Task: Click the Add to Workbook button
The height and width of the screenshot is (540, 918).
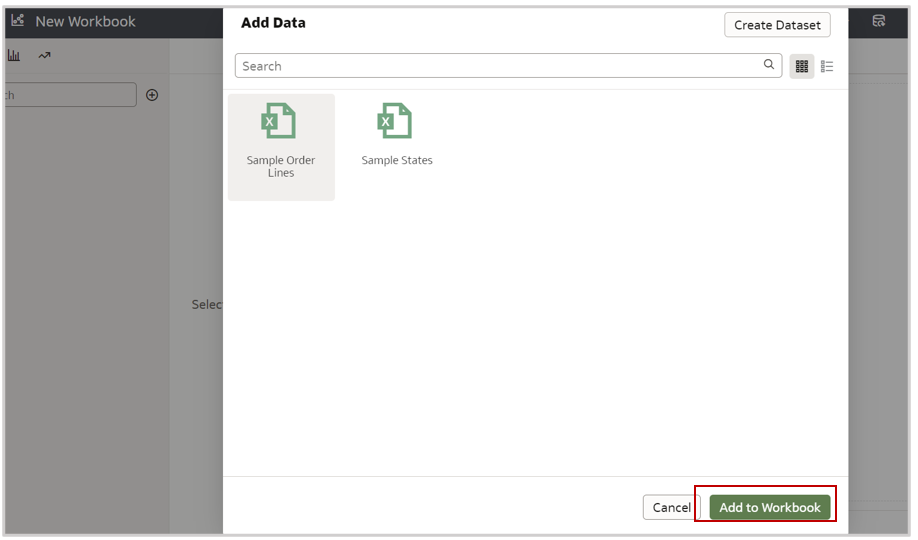Action: pos(769,507)
